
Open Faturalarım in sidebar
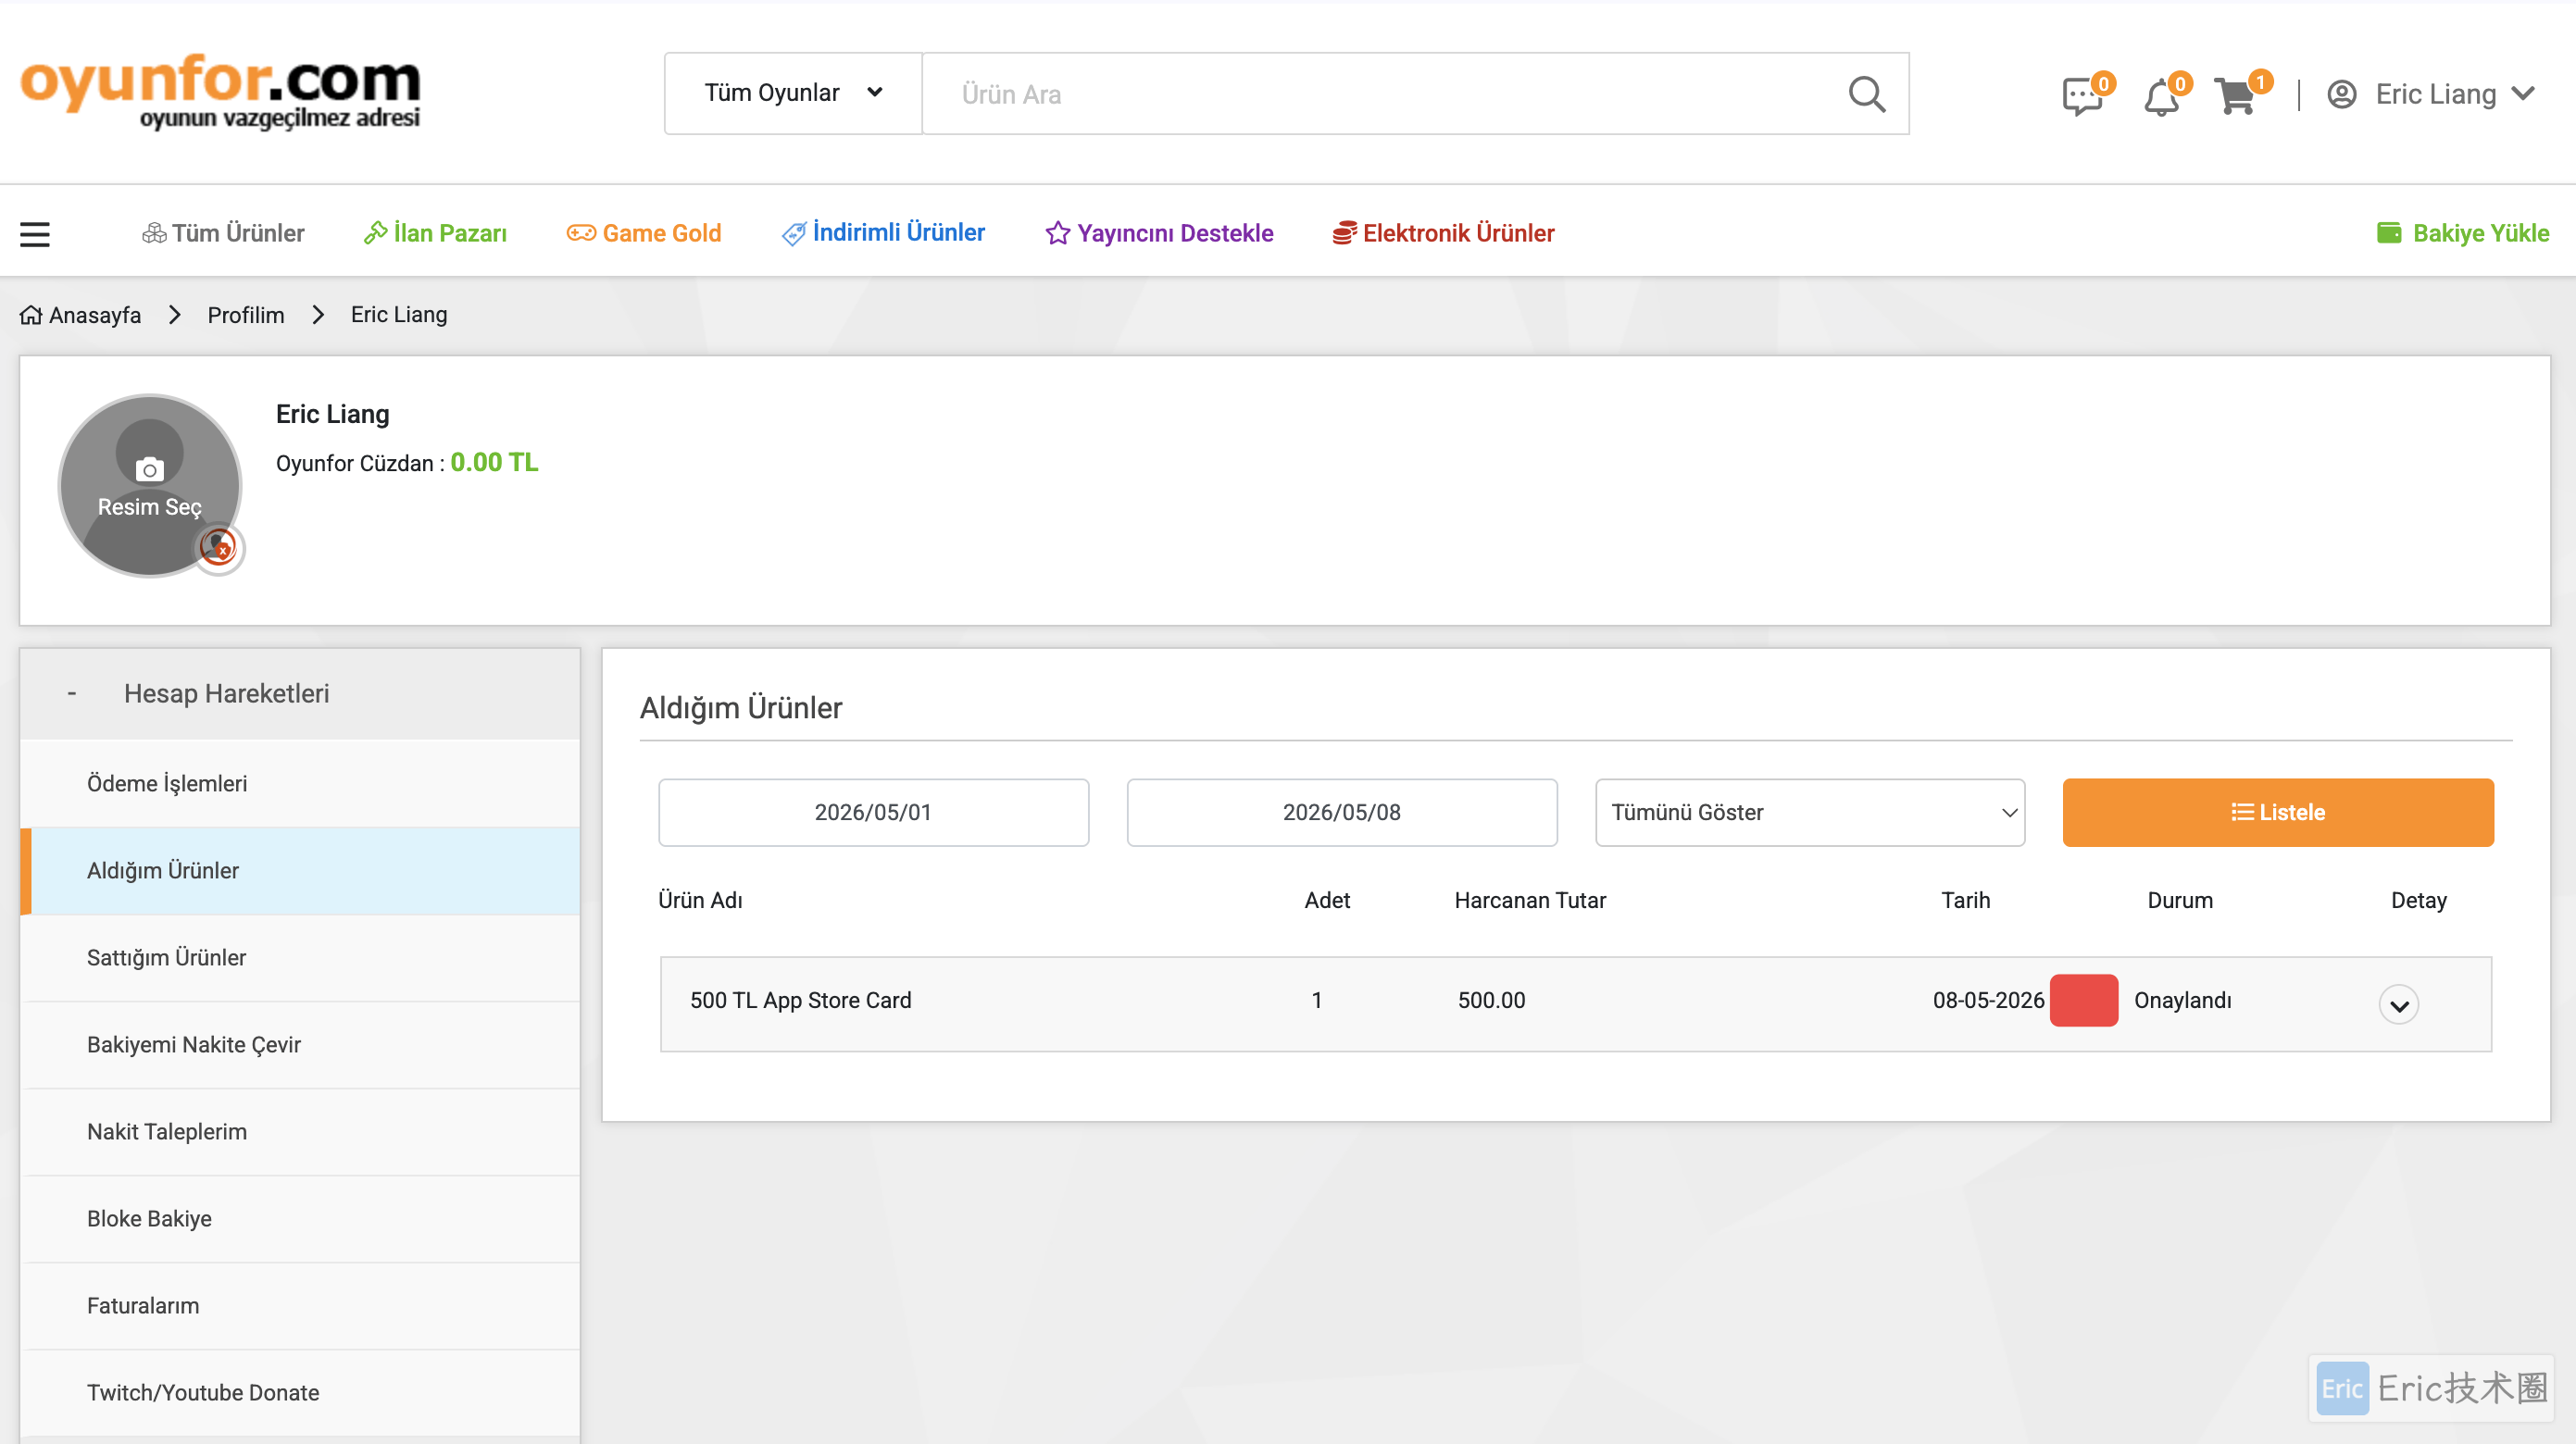(300, 1305)
